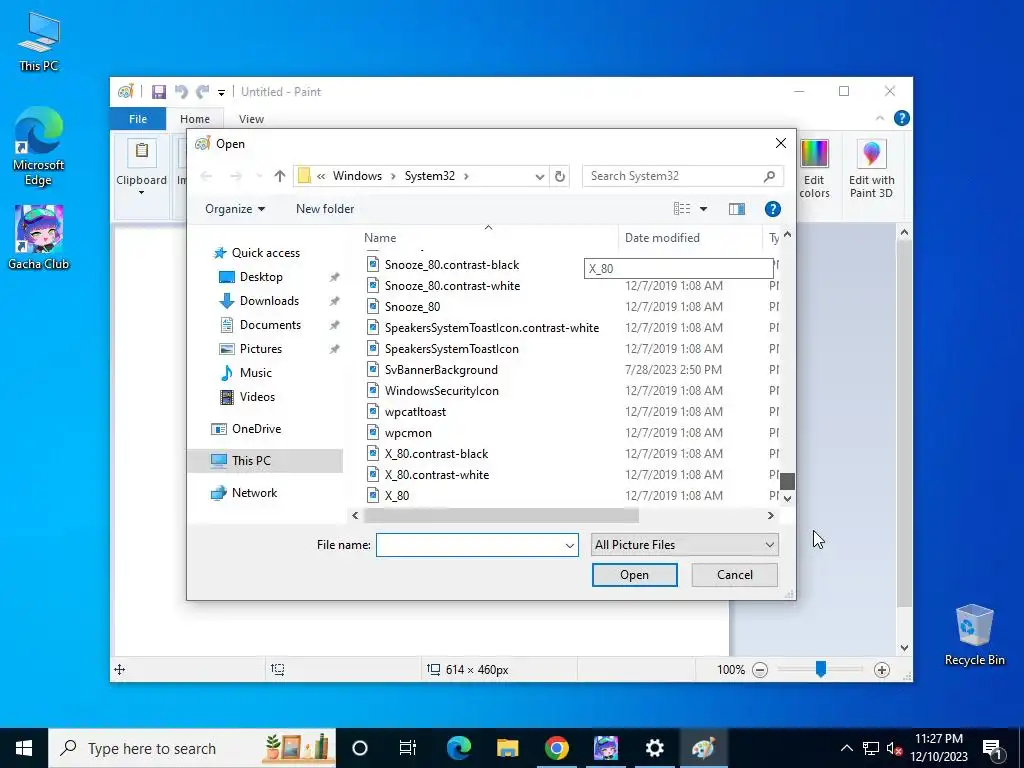Open Pictures in navigation pane

point(260,349)
